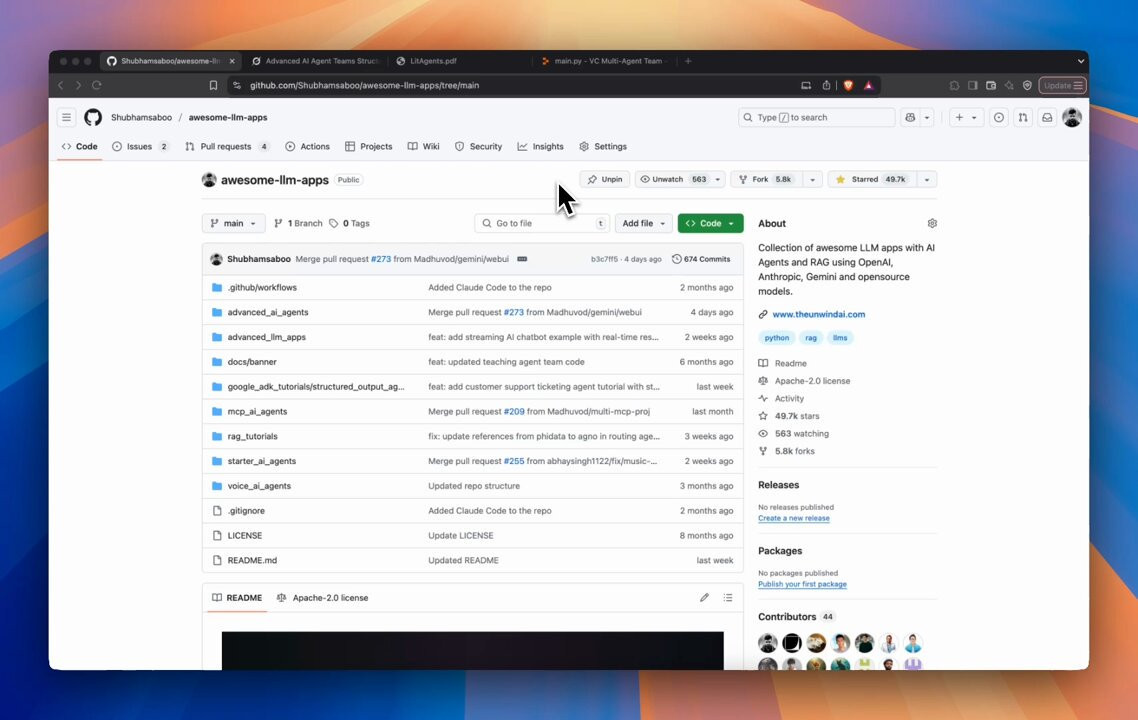Image resolution: width=1138 pixels, height=720 pixels.
Task: Open the repository Settings tab
Action: pos(603,146)
